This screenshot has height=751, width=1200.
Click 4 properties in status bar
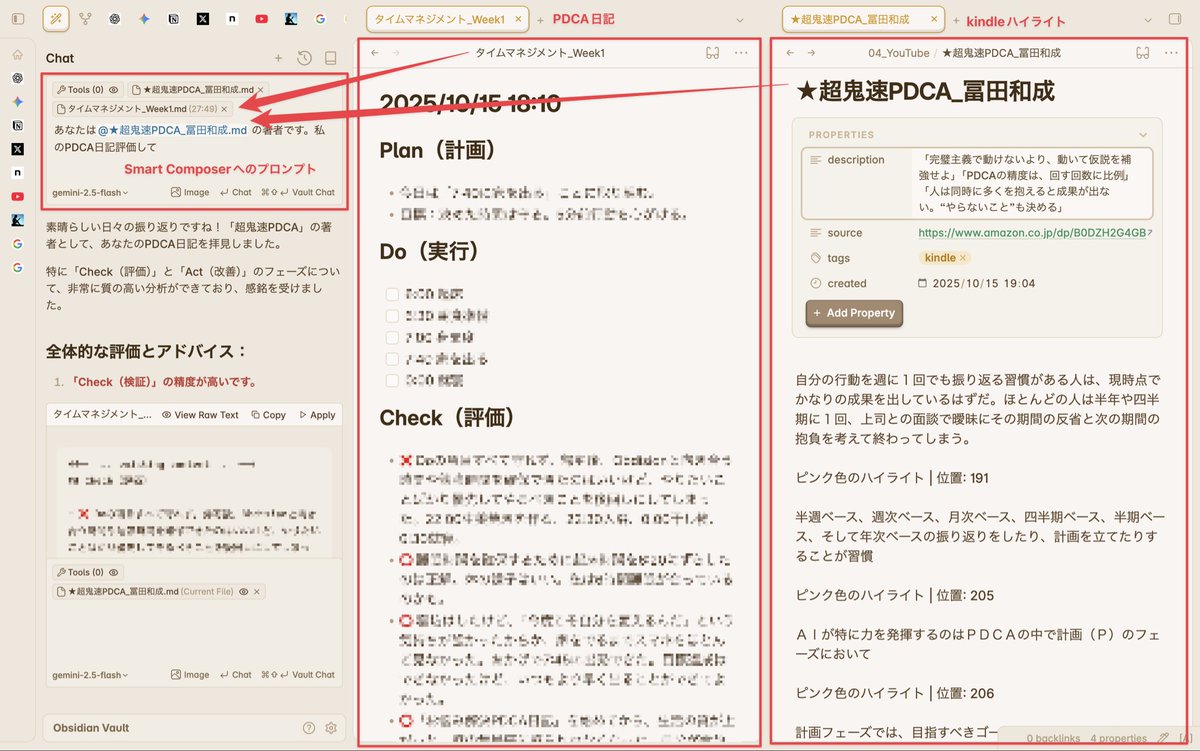[x=1118, y=739]
